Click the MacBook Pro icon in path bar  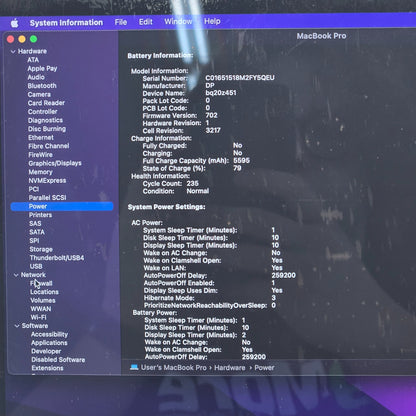pos(134,367)
